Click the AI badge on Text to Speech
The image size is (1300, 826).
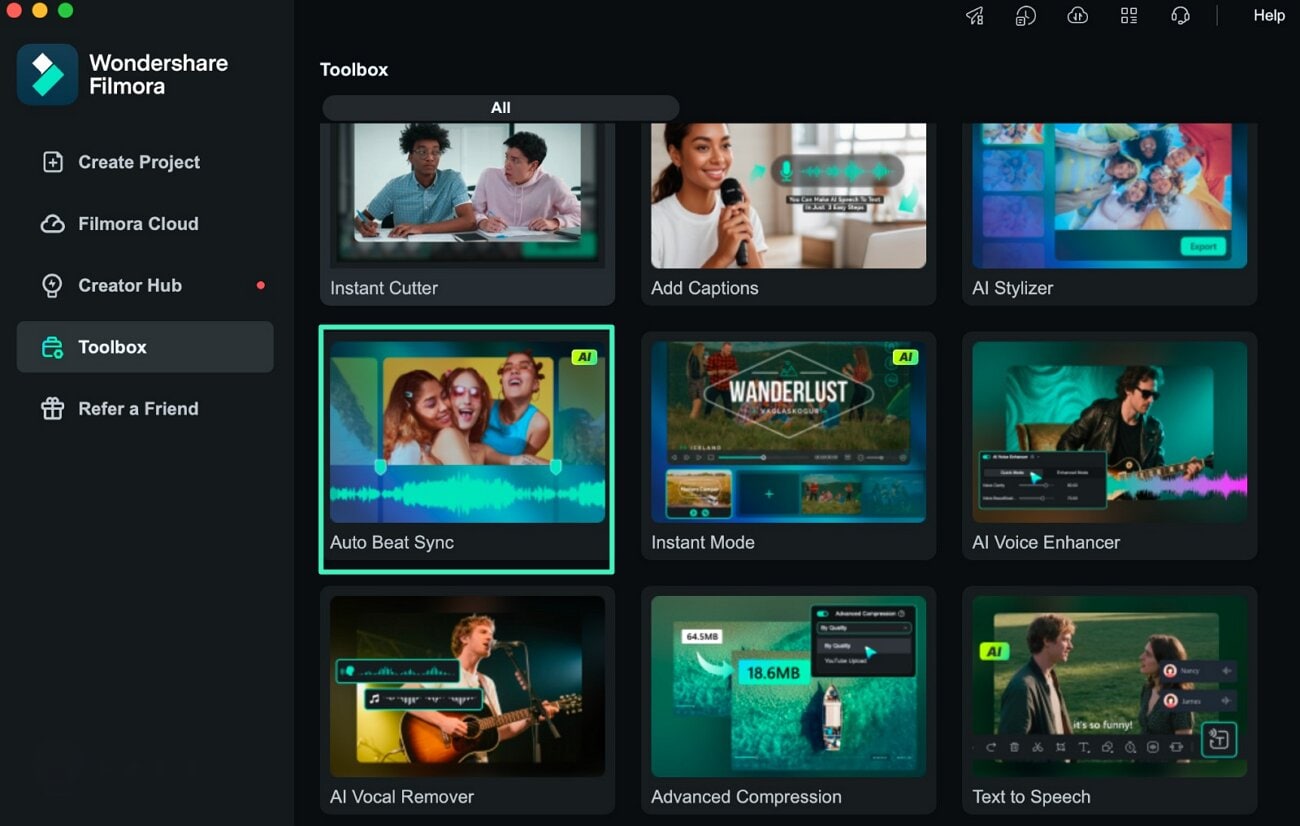coord(993,651)
